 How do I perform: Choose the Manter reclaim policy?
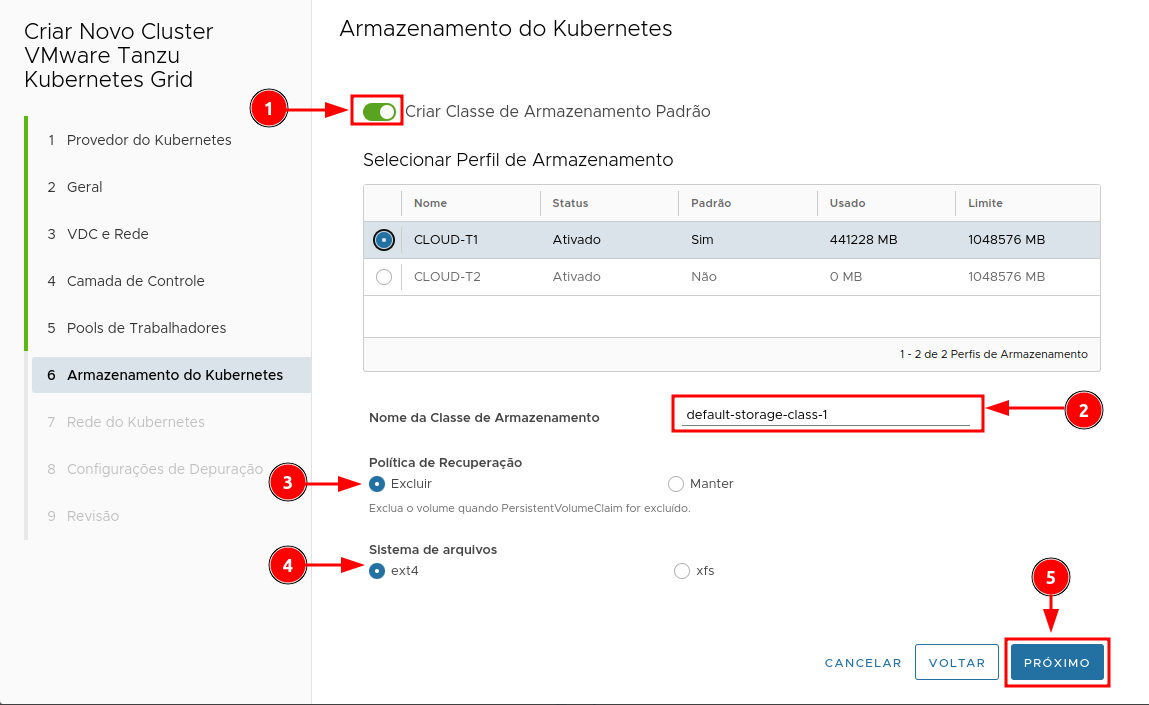pos(676,484)
